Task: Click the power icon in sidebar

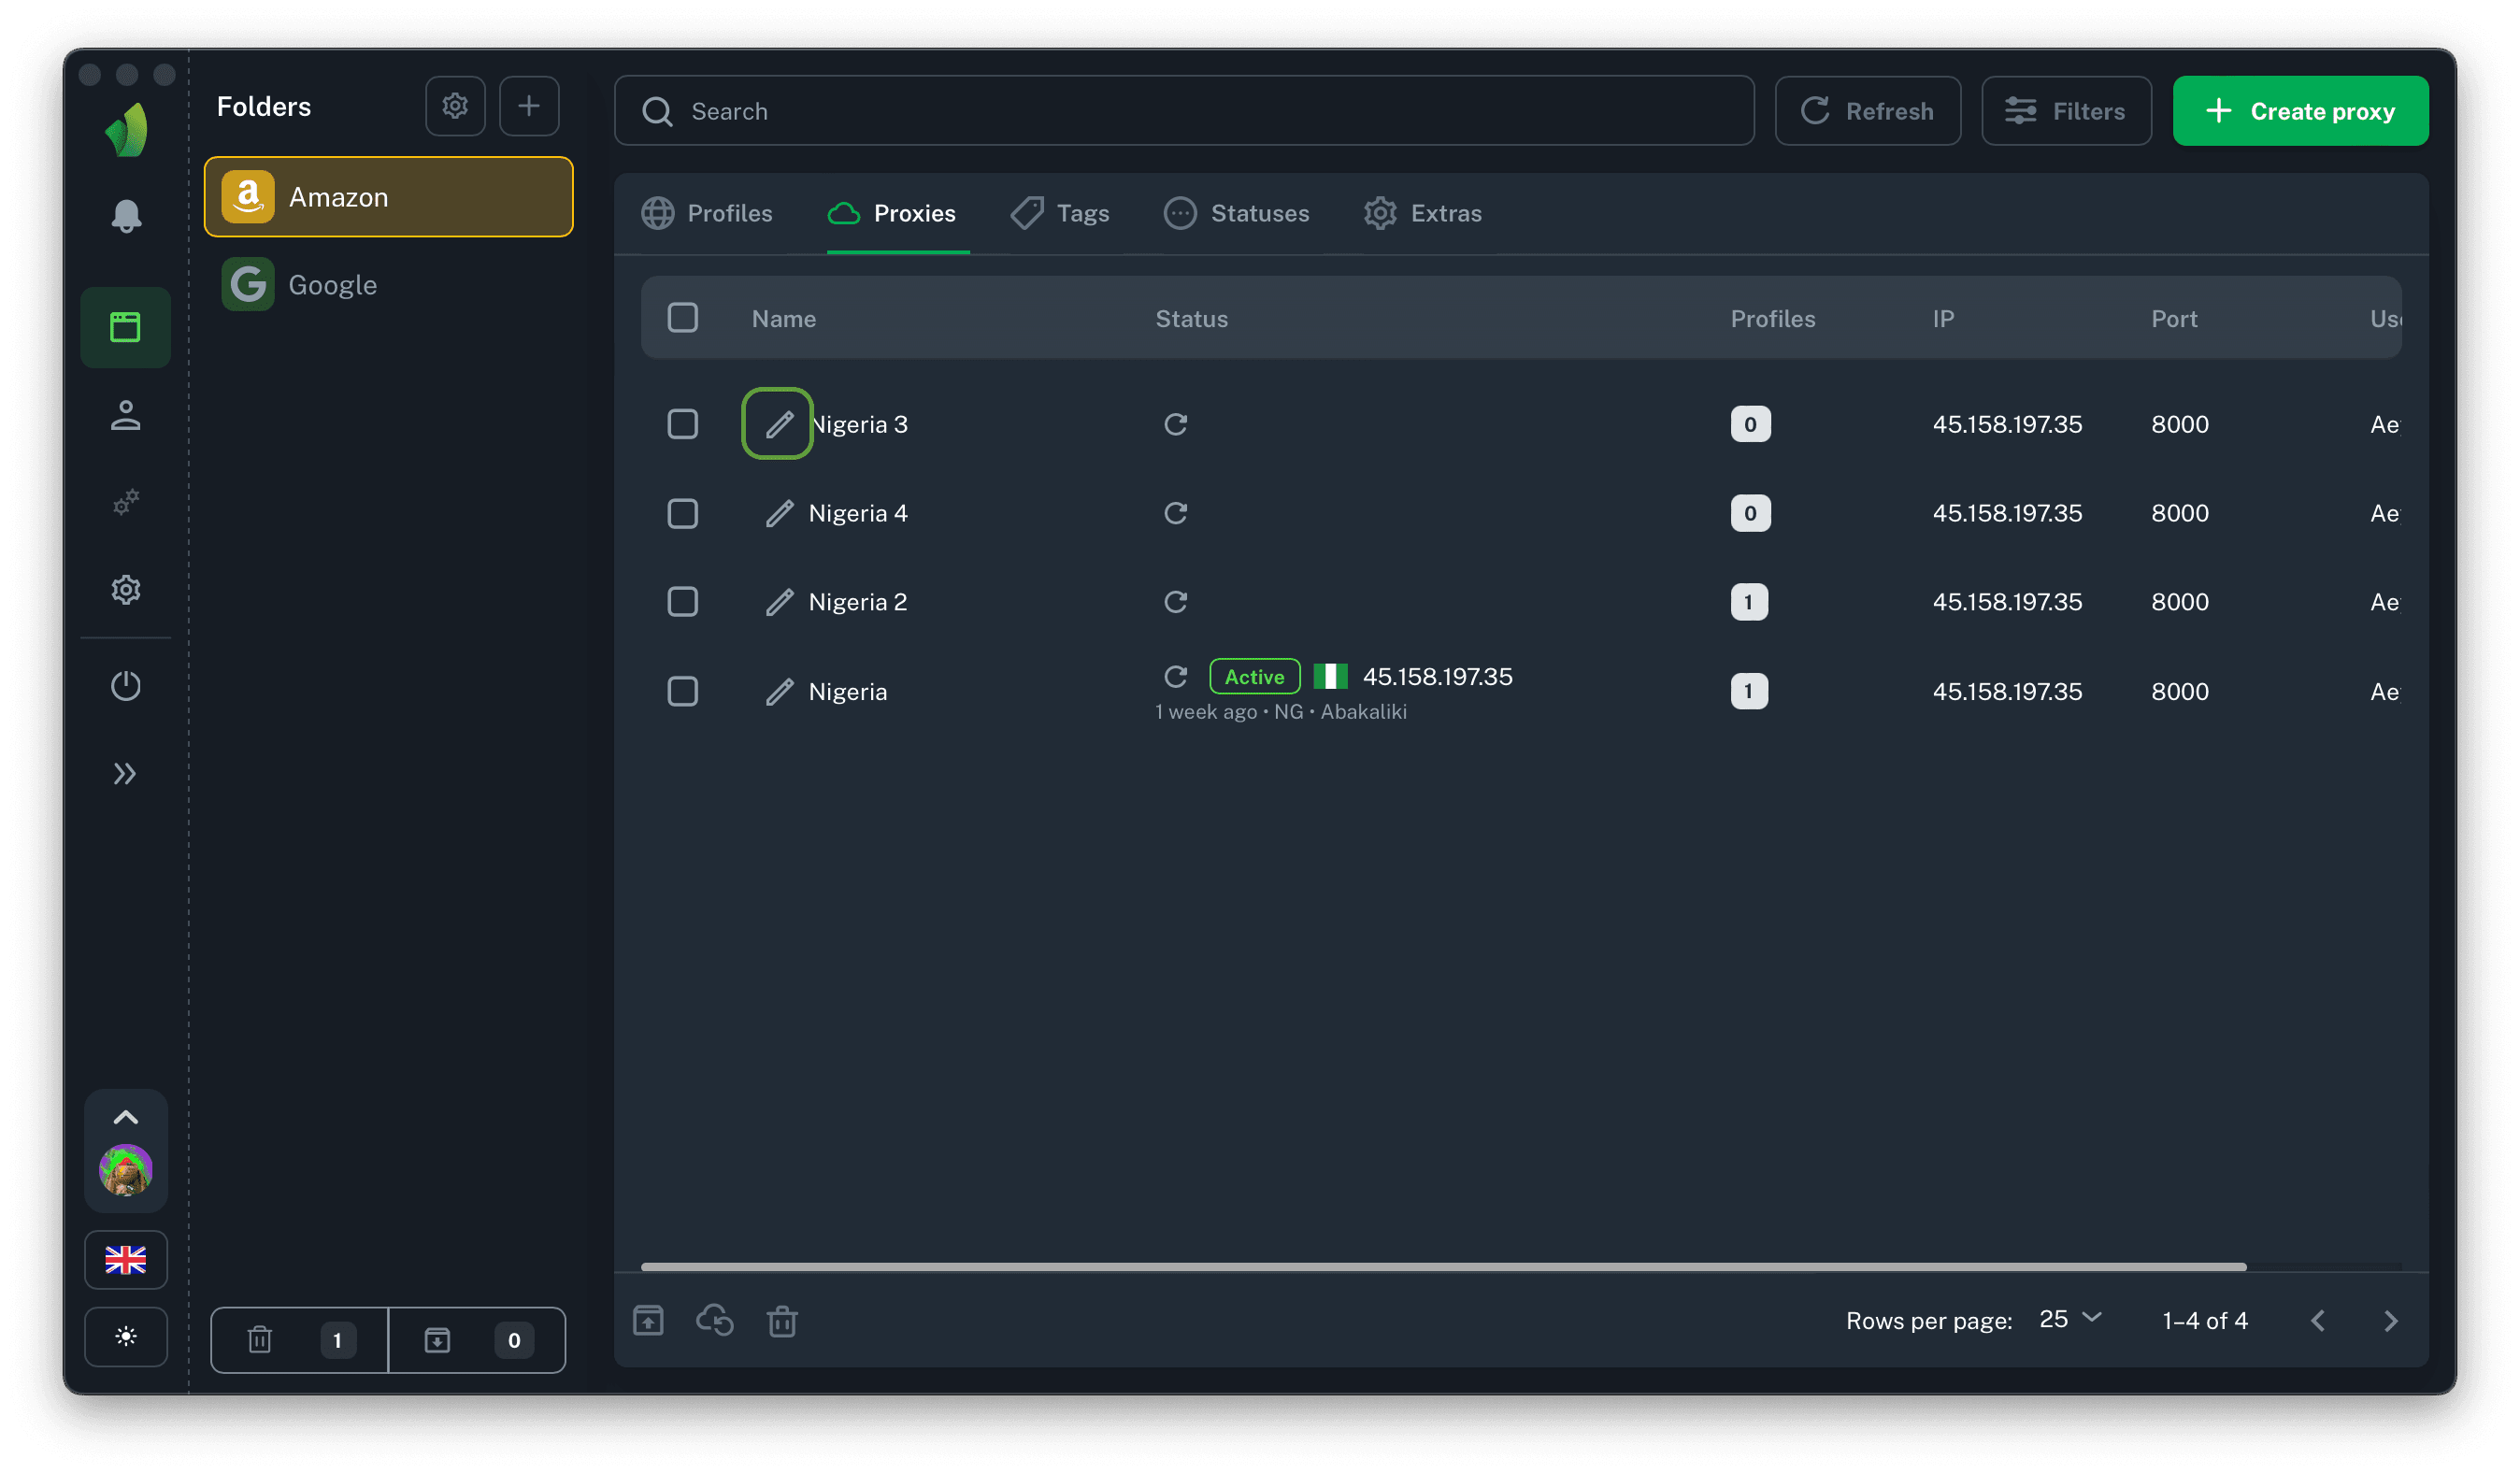Action: [126, 686]
